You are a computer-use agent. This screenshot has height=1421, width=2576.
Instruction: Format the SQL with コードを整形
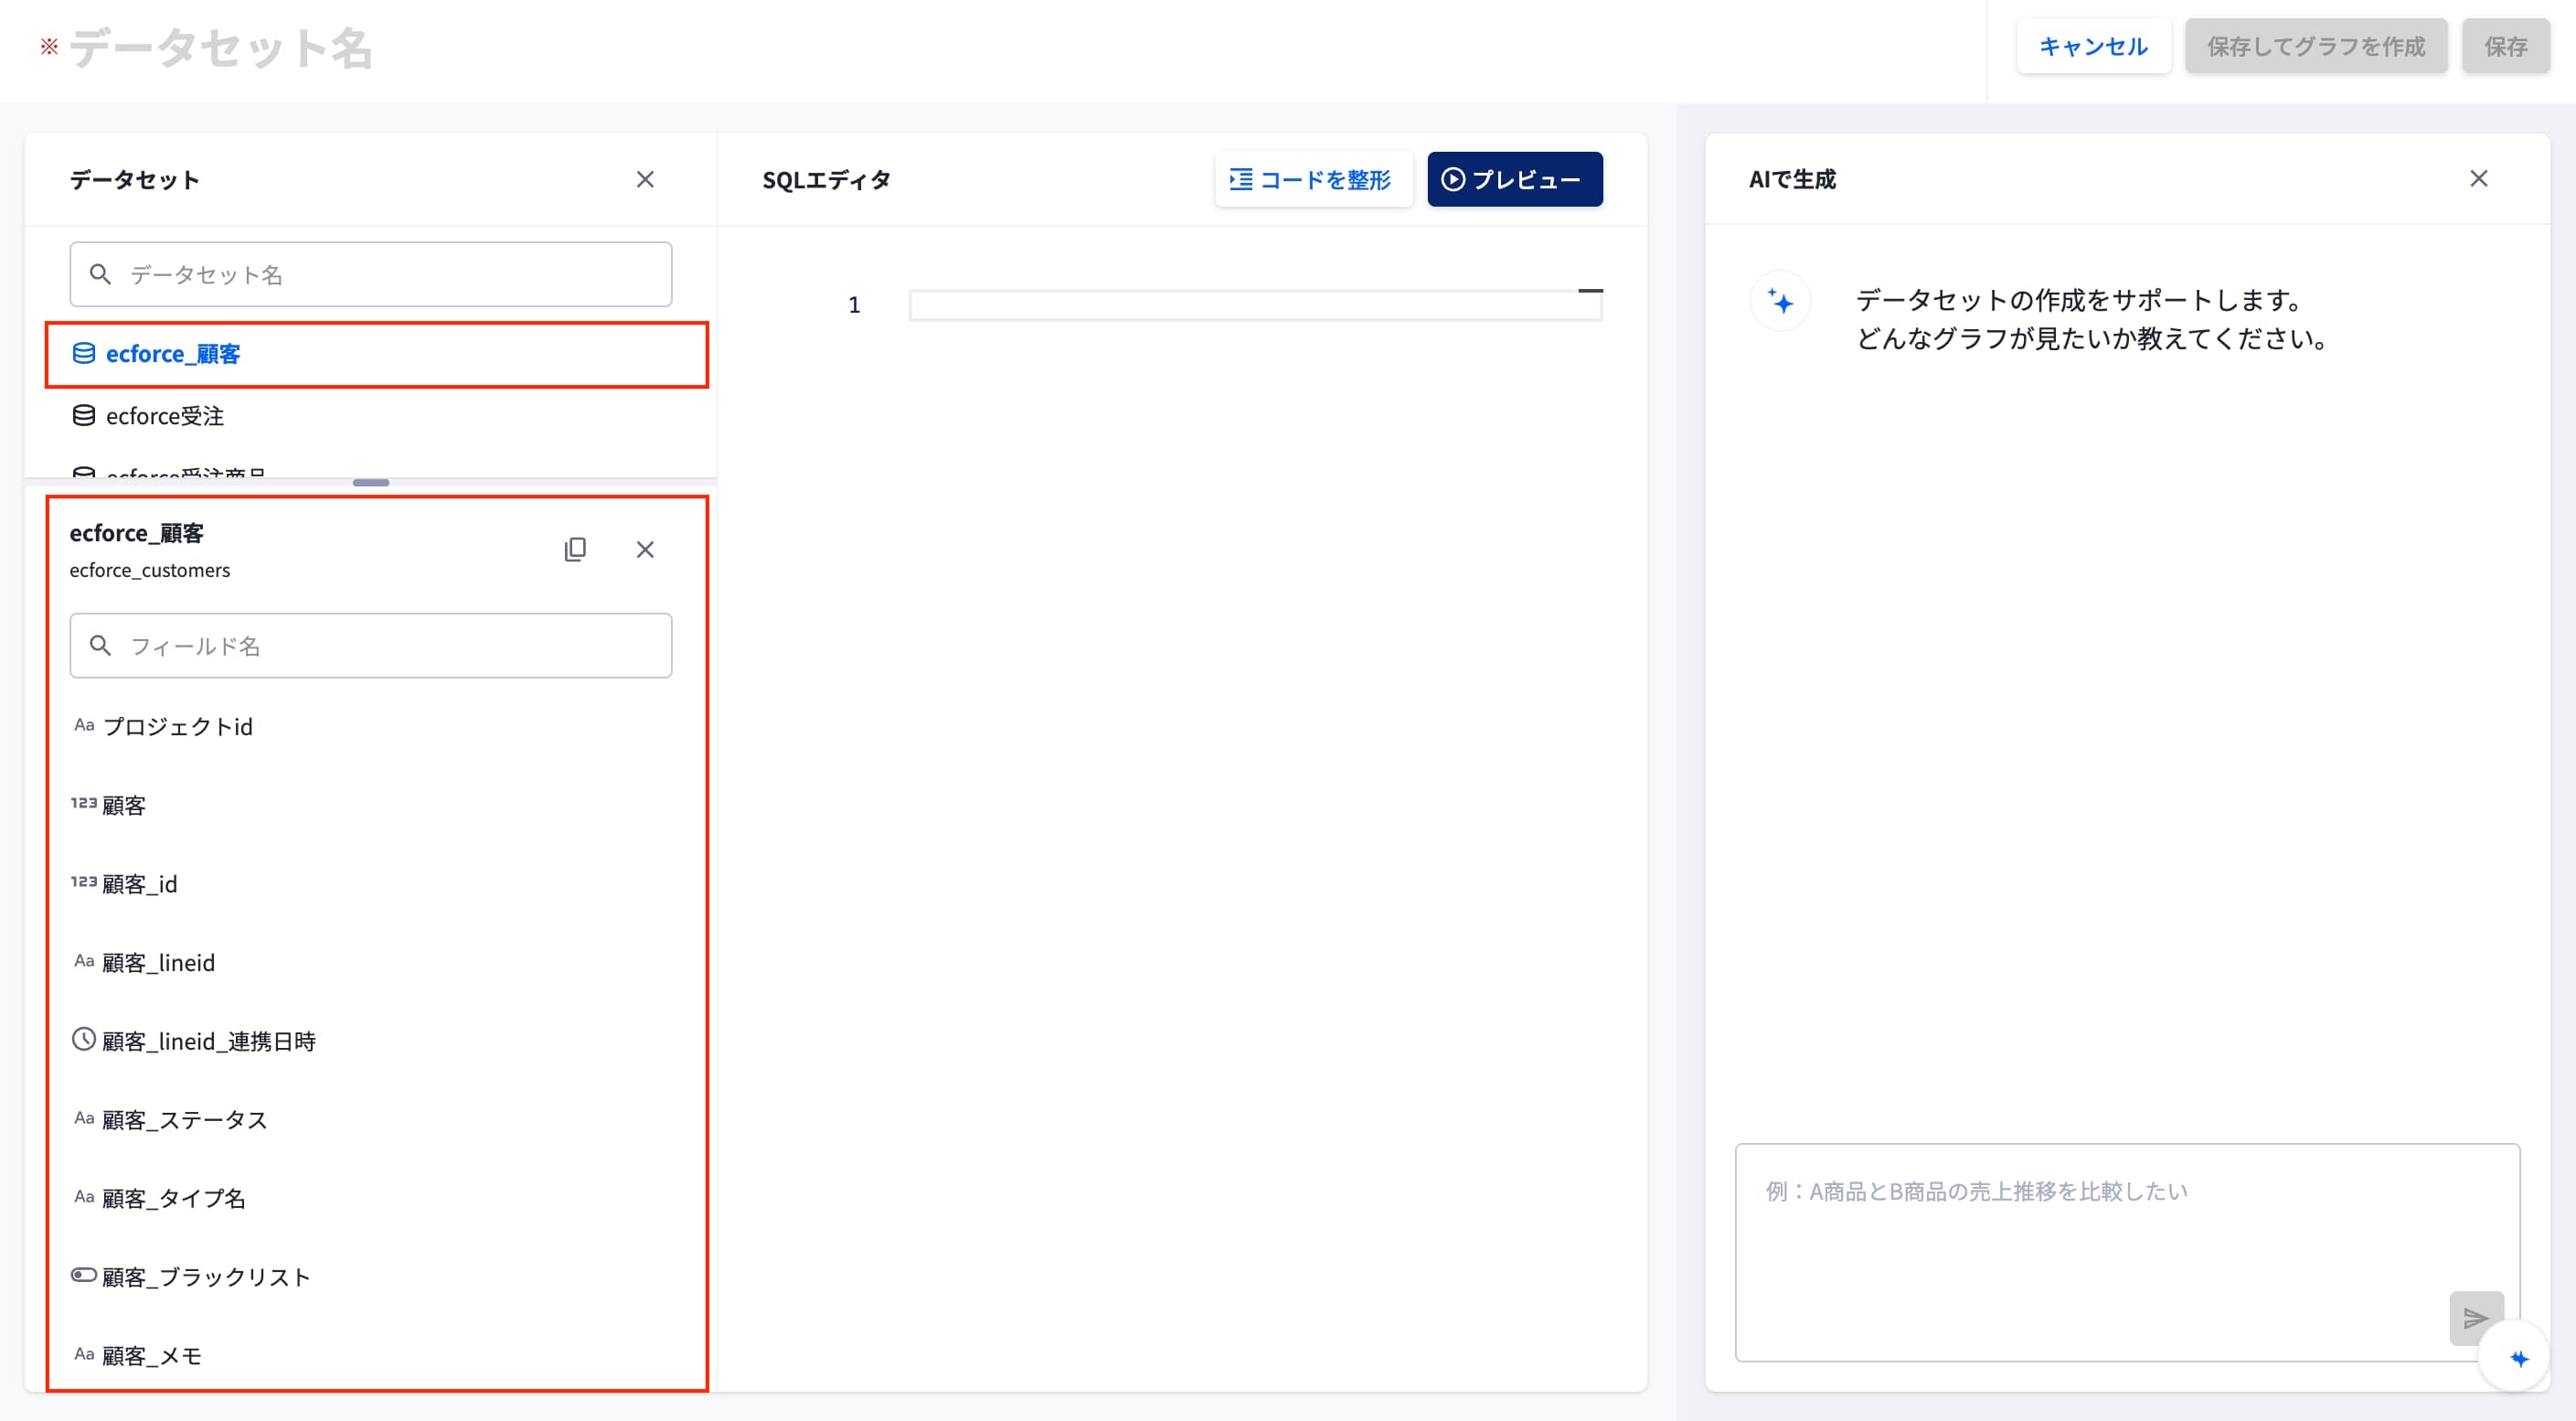[1313, 179]
